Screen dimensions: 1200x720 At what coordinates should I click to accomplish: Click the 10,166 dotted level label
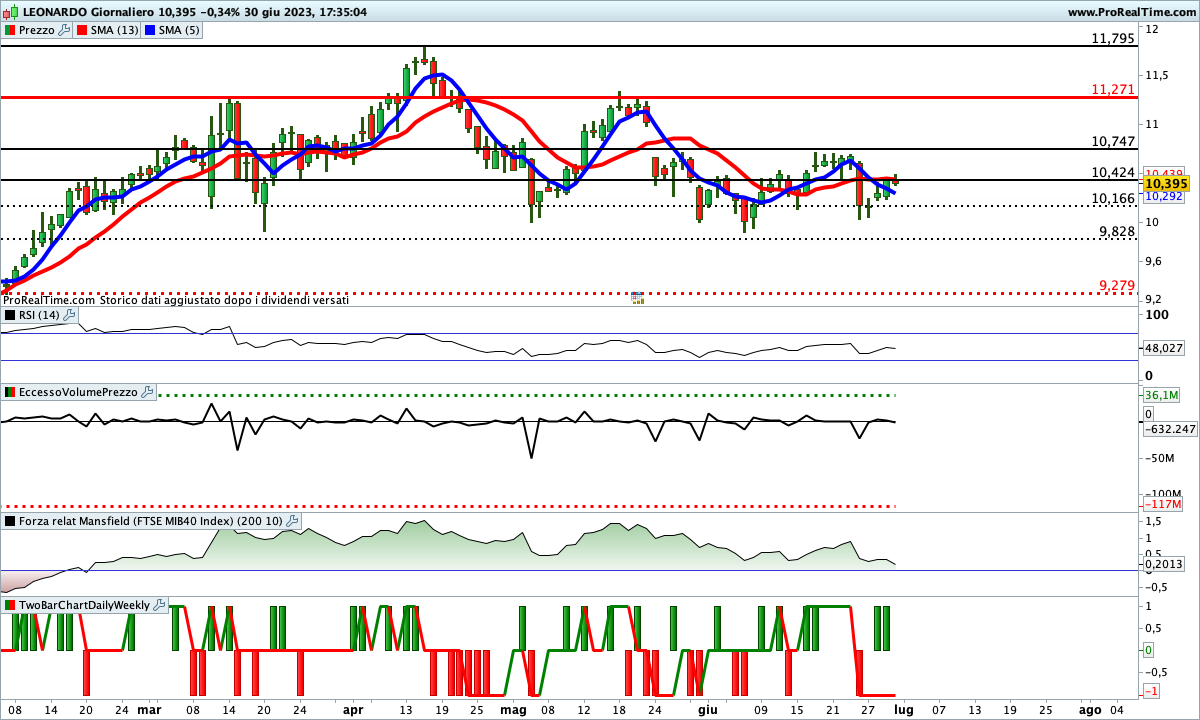1113,198
